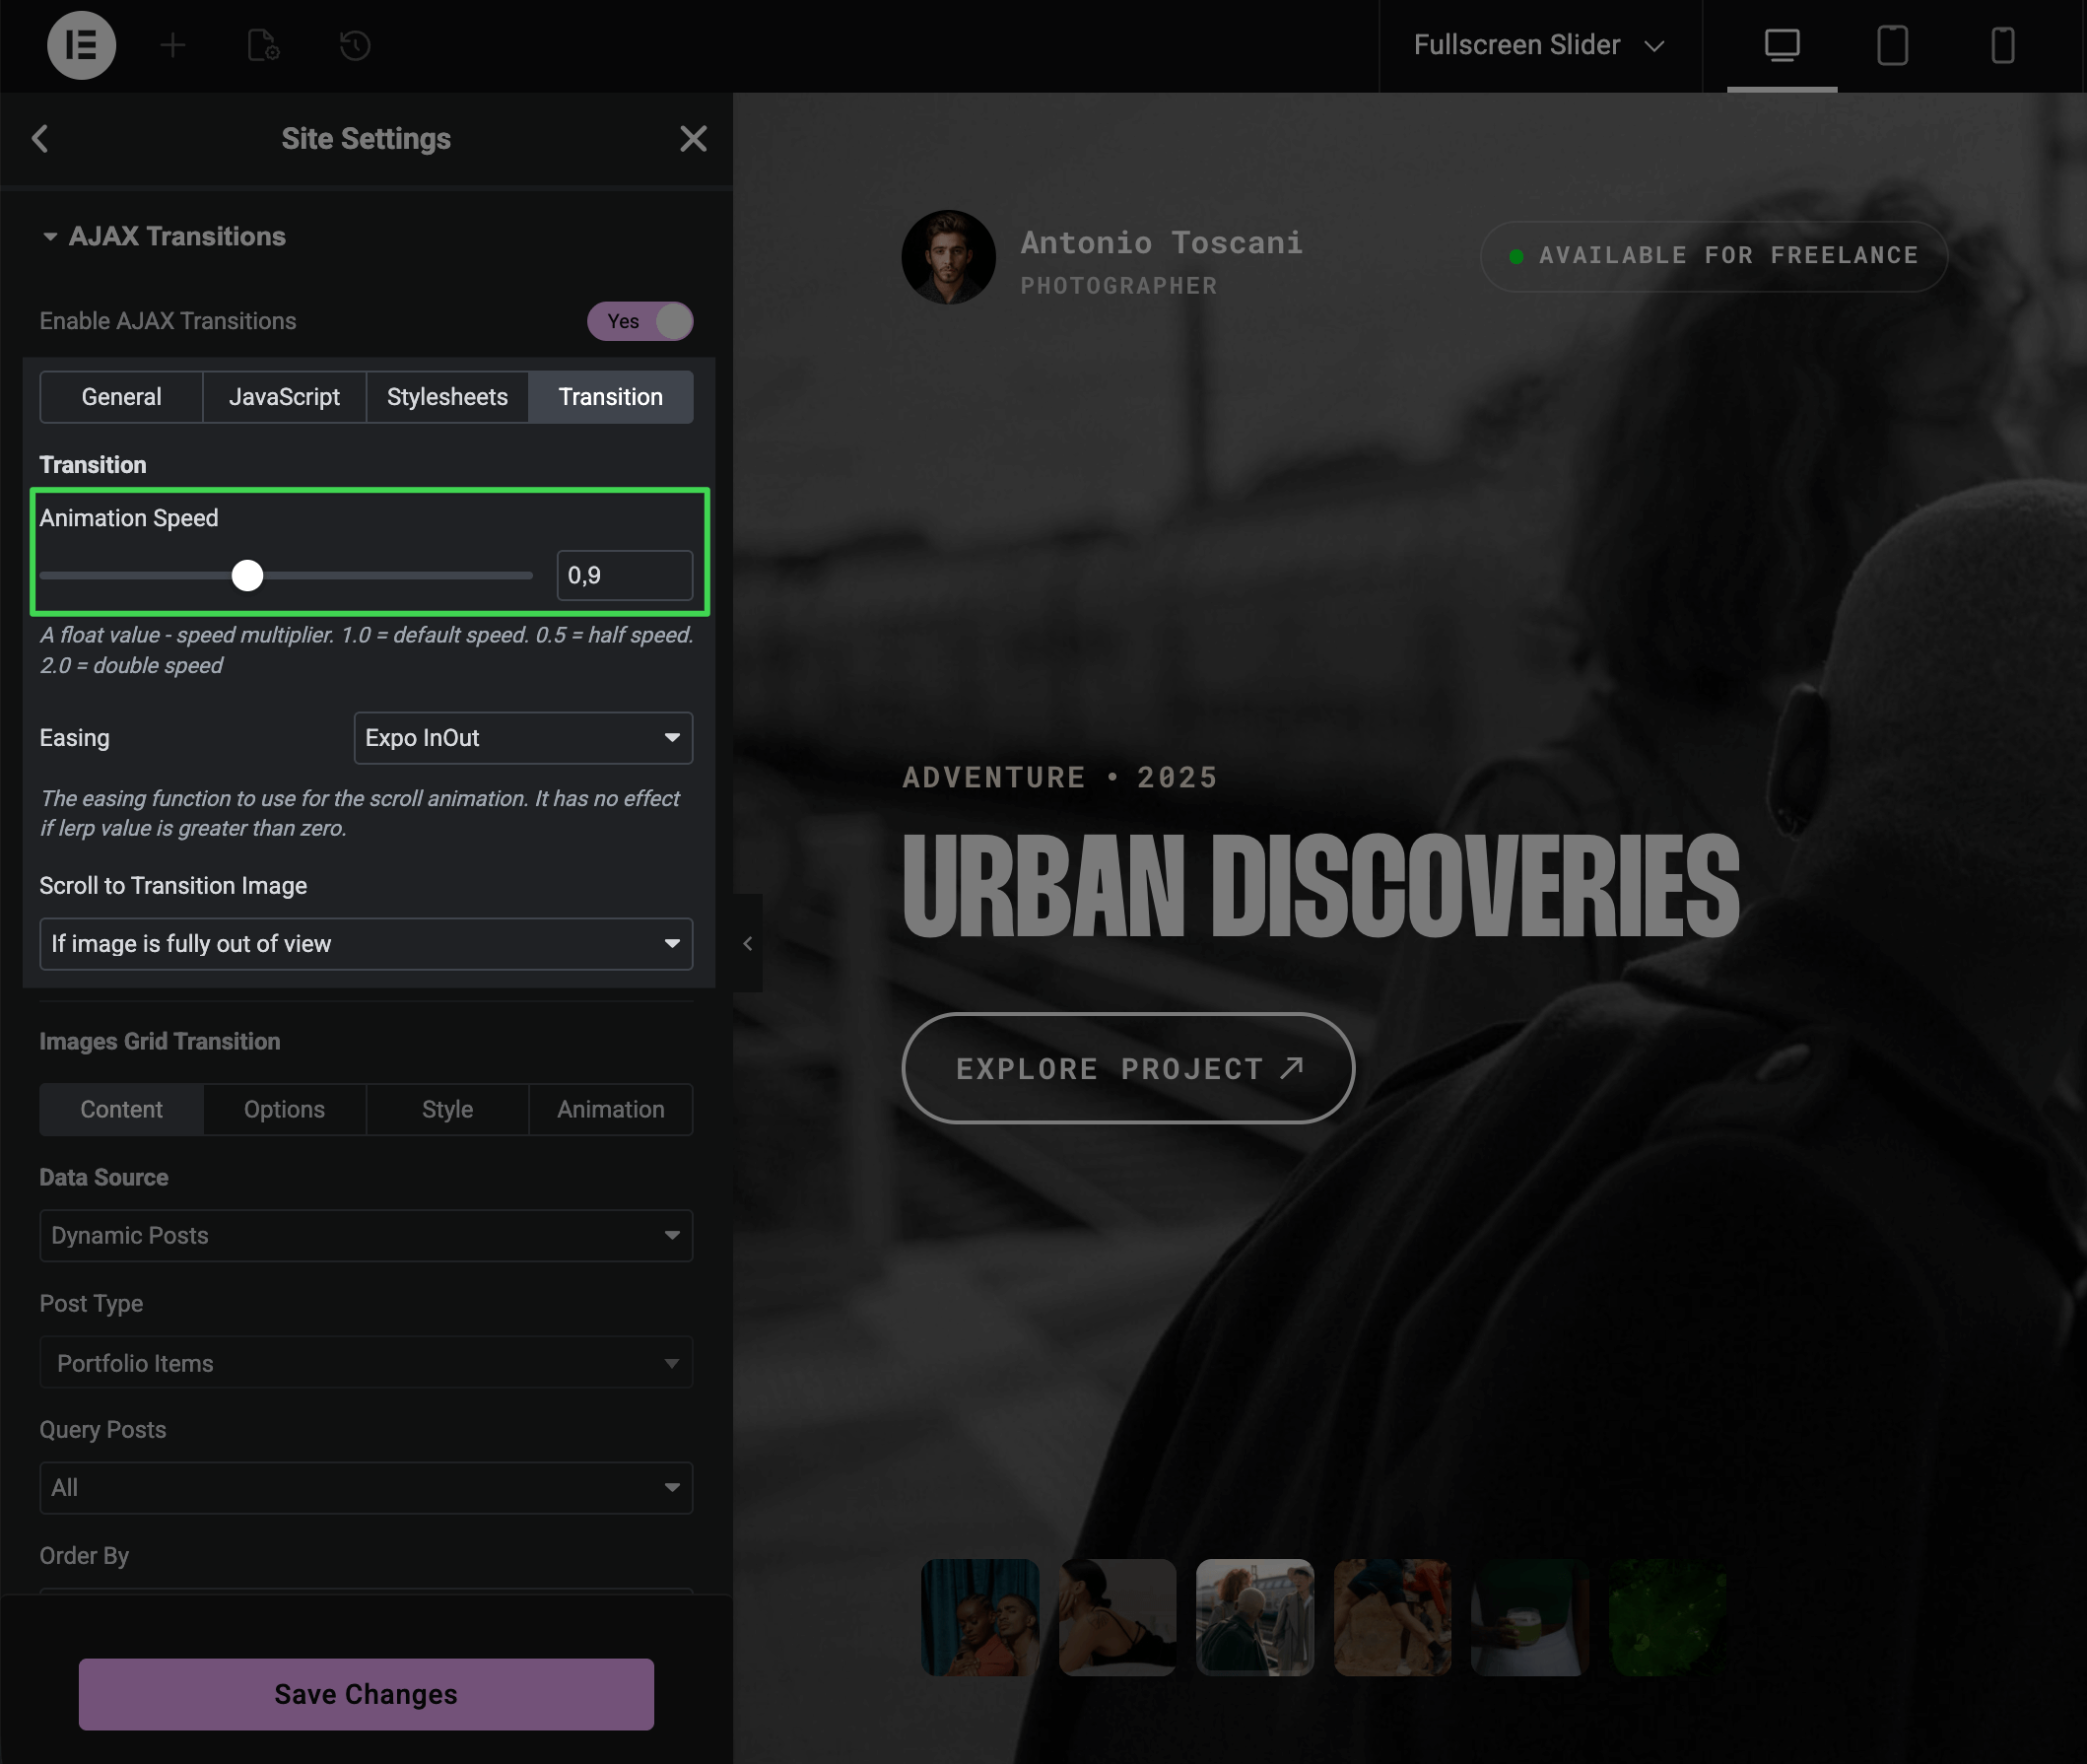Collapse the editor side panel handle
2087x1764 pixels.
(x=747, y=943)
